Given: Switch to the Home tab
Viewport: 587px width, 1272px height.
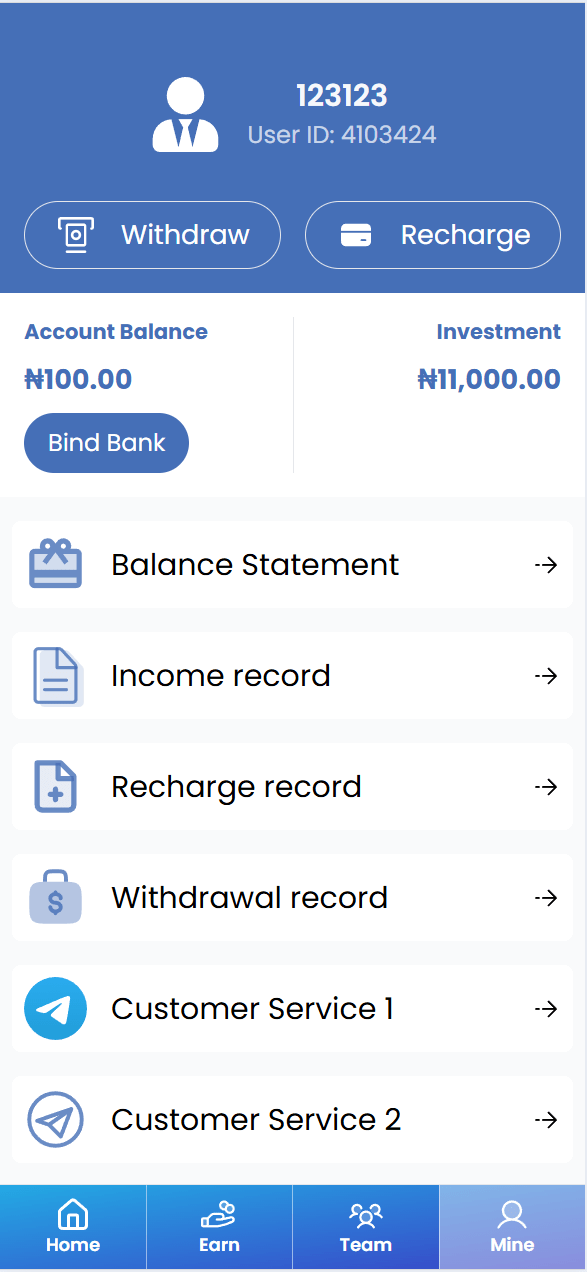Looking at the screenshot, I should (73, 1227).
